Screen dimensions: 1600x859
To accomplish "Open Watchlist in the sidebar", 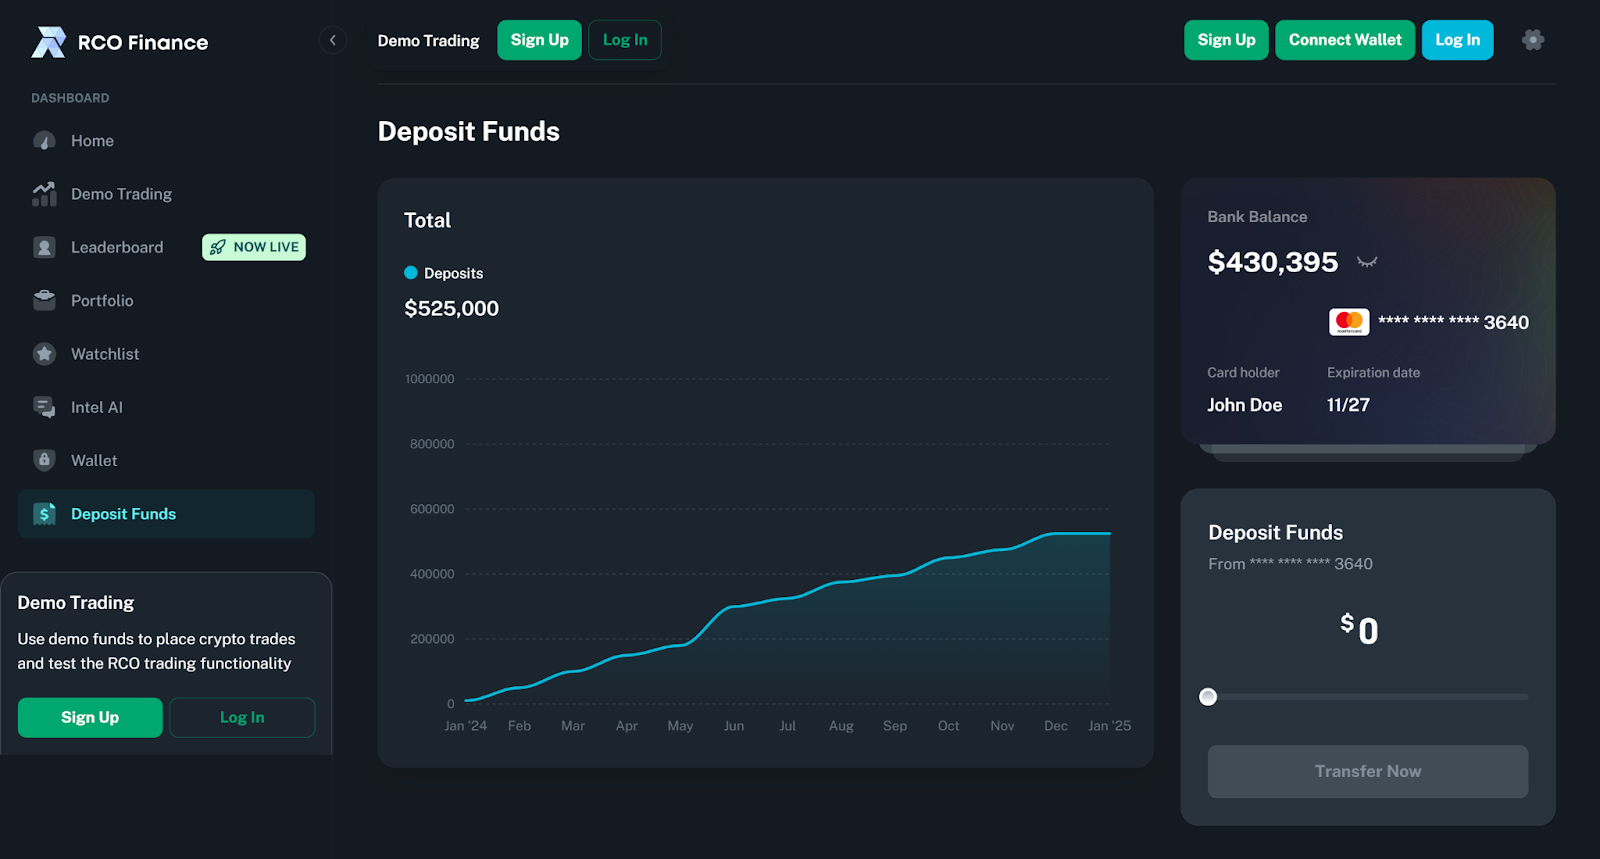I will click(166, 353).
